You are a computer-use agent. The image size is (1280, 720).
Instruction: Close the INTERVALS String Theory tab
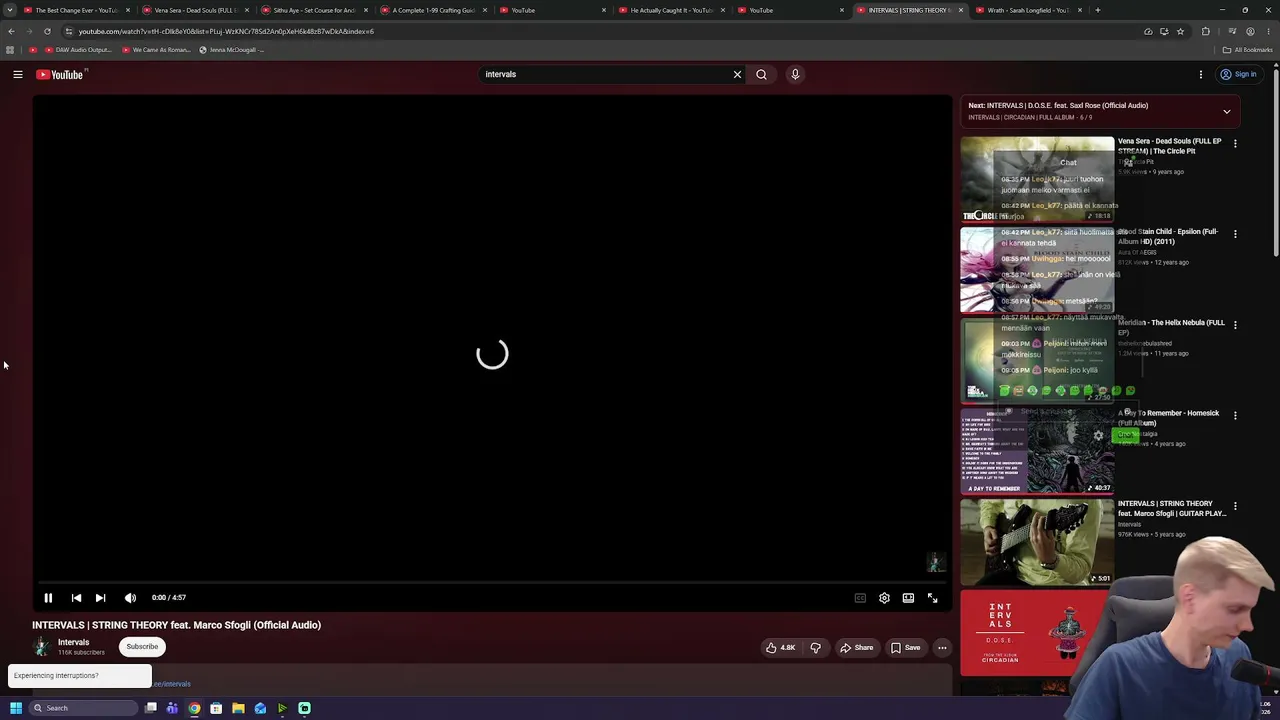[961, 10]
